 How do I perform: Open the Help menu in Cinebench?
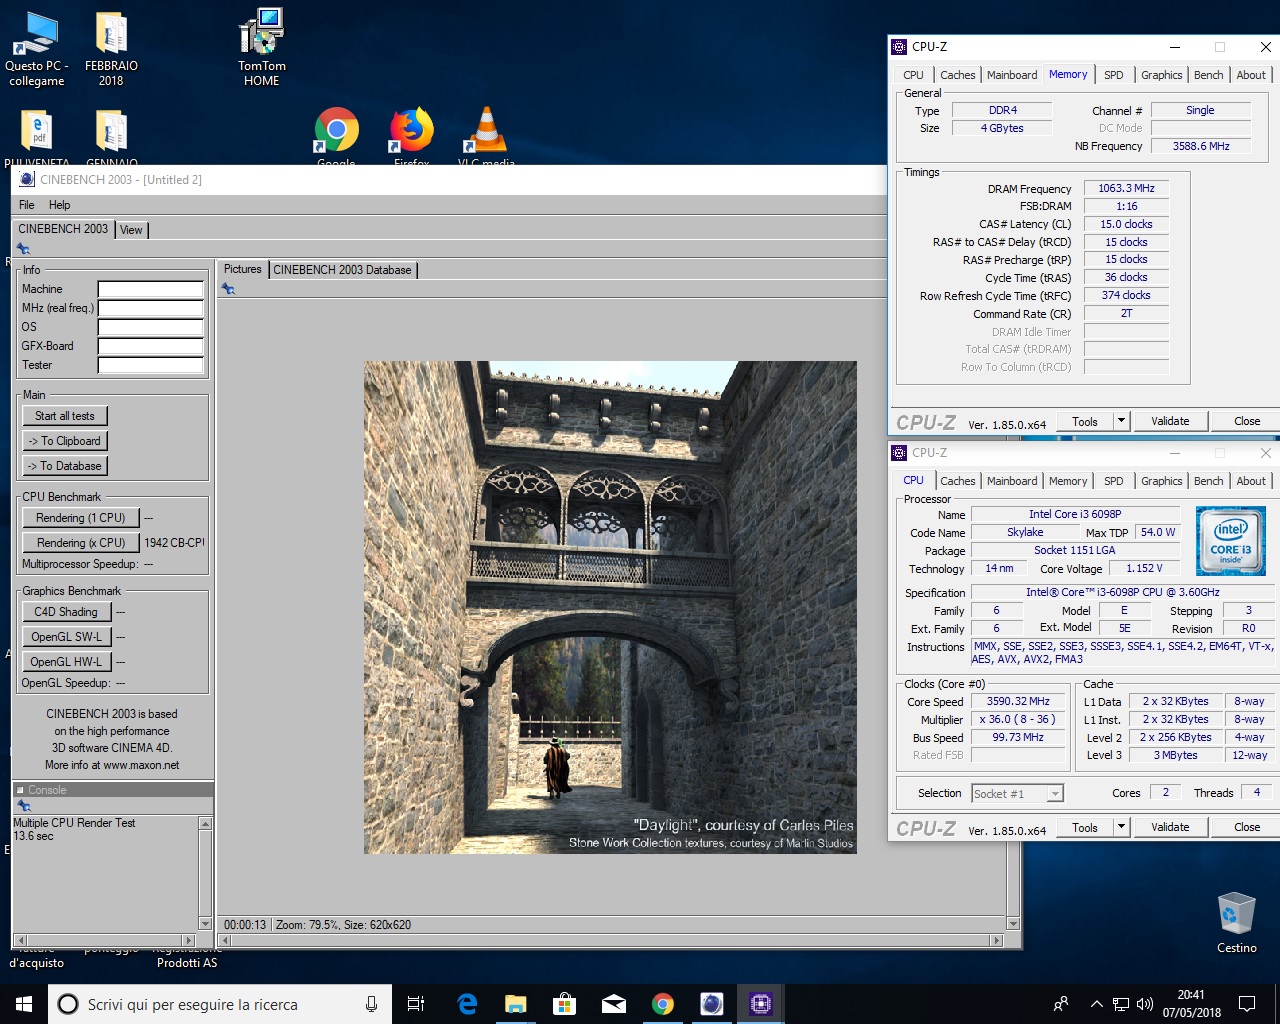[x=60, y=205]
